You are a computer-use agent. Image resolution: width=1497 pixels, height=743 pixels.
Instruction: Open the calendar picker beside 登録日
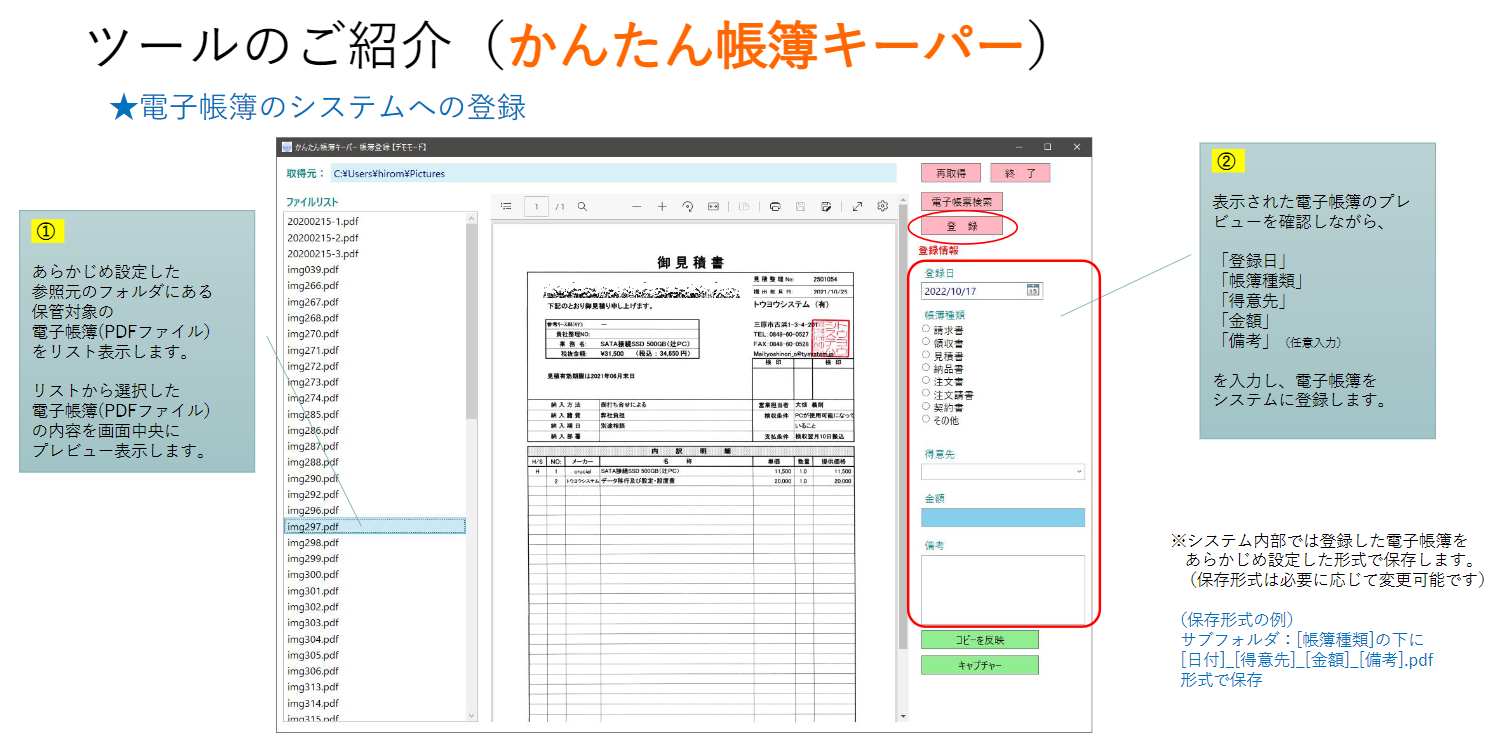click(x=1033, y=290)
